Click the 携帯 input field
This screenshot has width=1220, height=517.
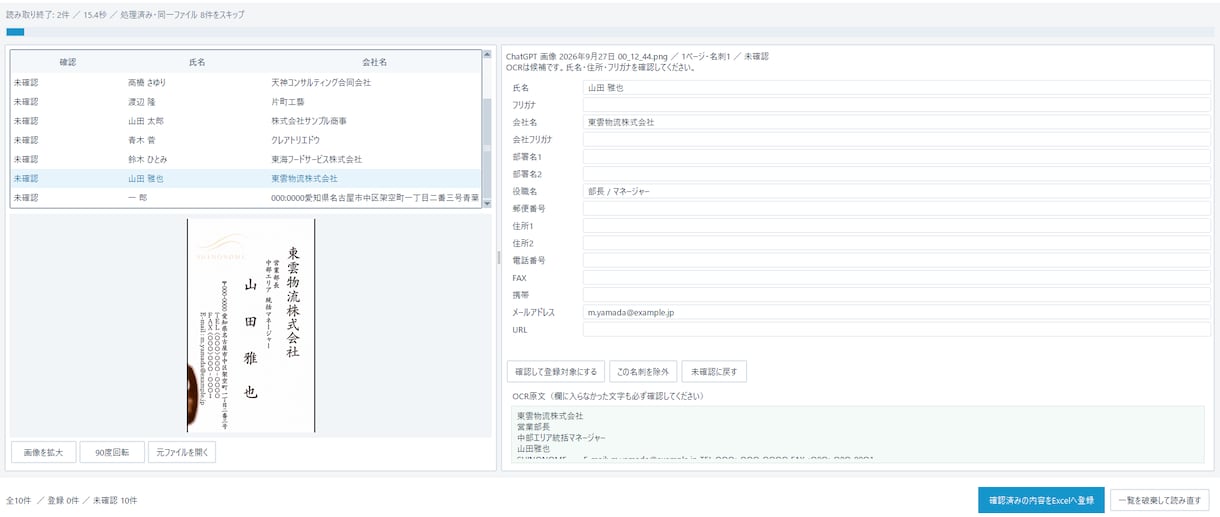click(896, 295)
